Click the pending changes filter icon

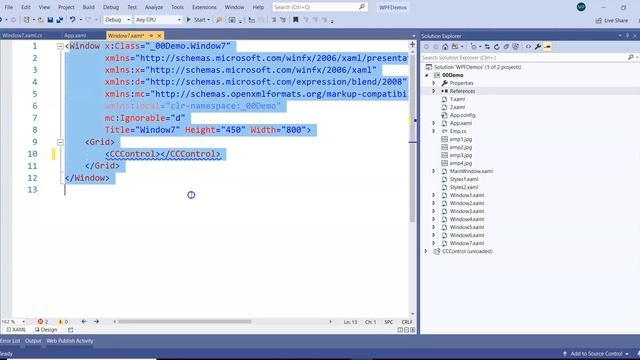475,47
